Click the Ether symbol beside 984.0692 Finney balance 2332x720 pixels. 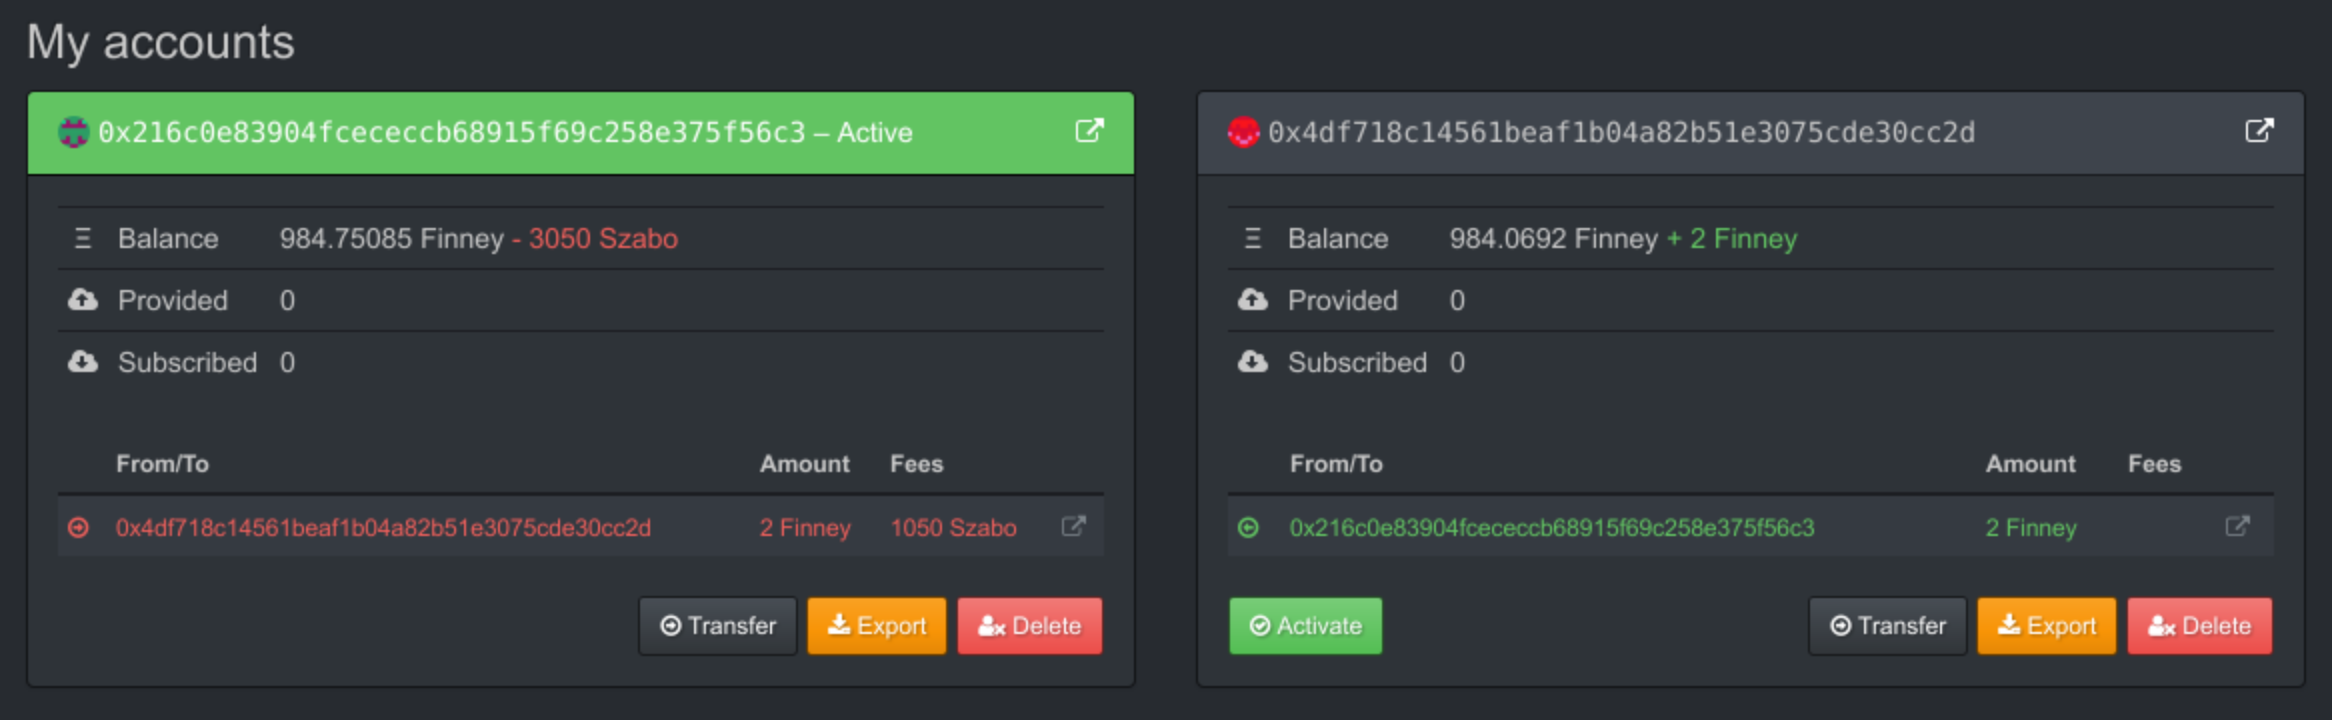pyautogui.click(x=1253, y=239)
